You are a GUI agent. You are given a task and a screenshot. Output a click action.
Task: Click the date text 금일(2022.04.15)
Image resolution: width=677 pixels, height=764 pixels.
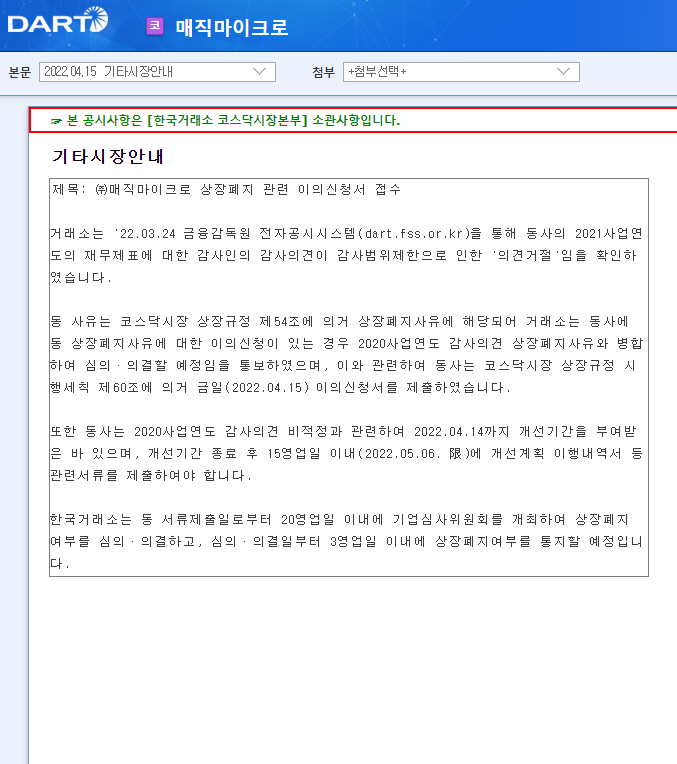click(x=253, y=388)
